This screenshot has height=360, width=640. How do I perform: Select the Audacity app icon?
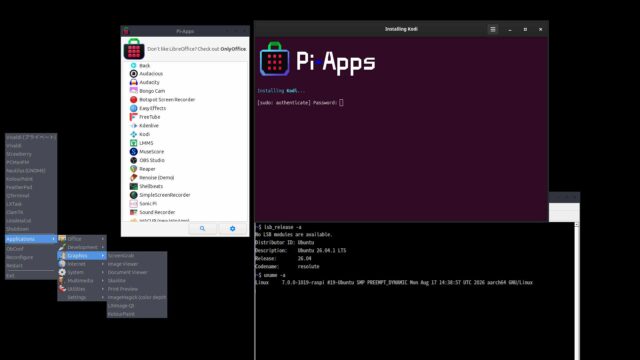coord(133,82)
